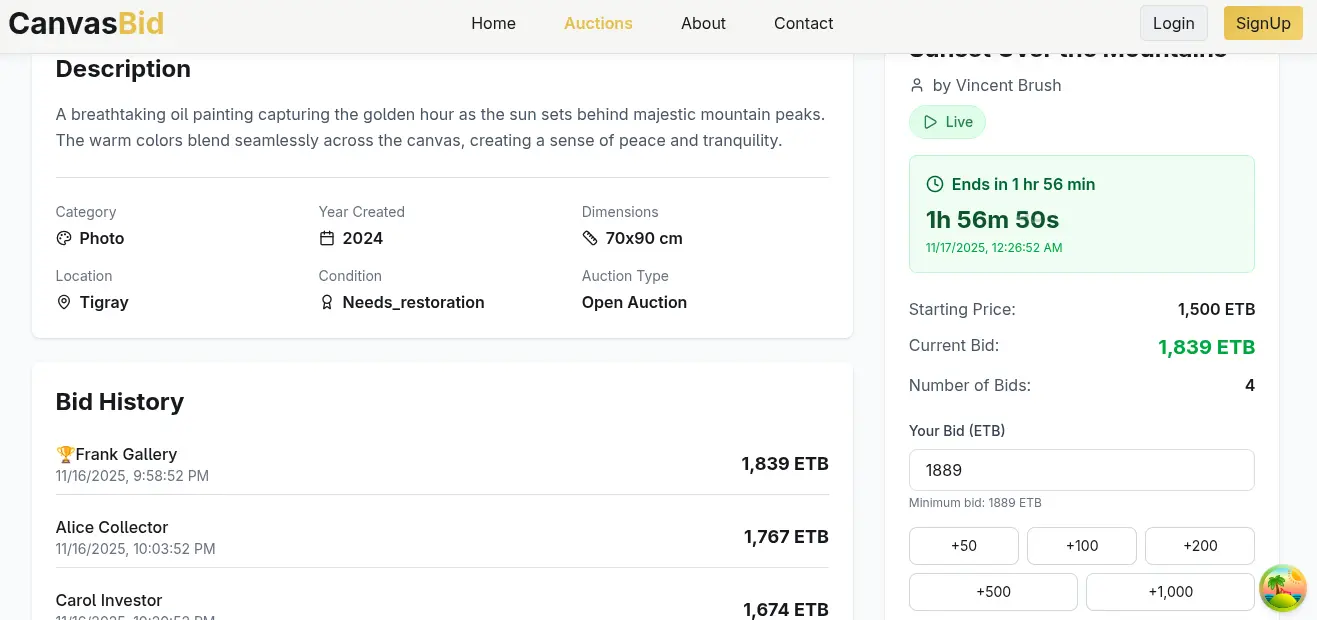This screenshot has height=620, width=1317.
Task: Click the Live status badge
Action: (x=947, y=122)
